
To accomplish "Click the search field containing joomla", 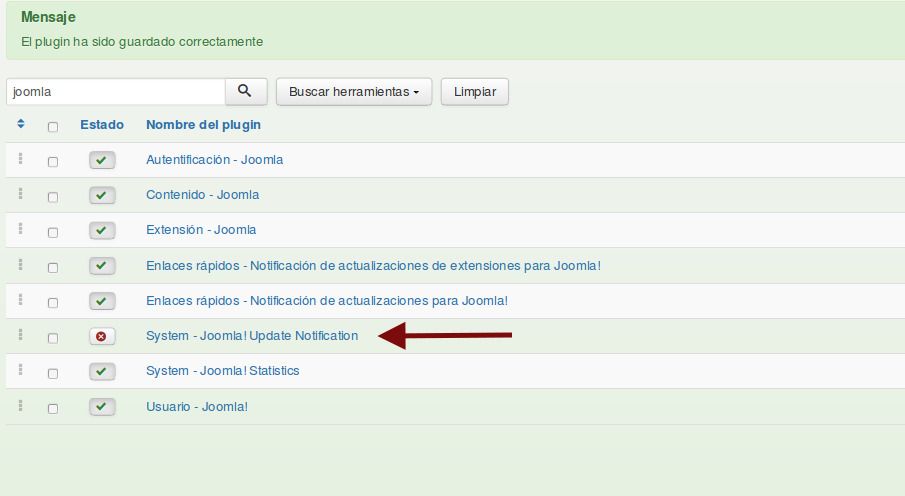I will [x=115, y=92].
